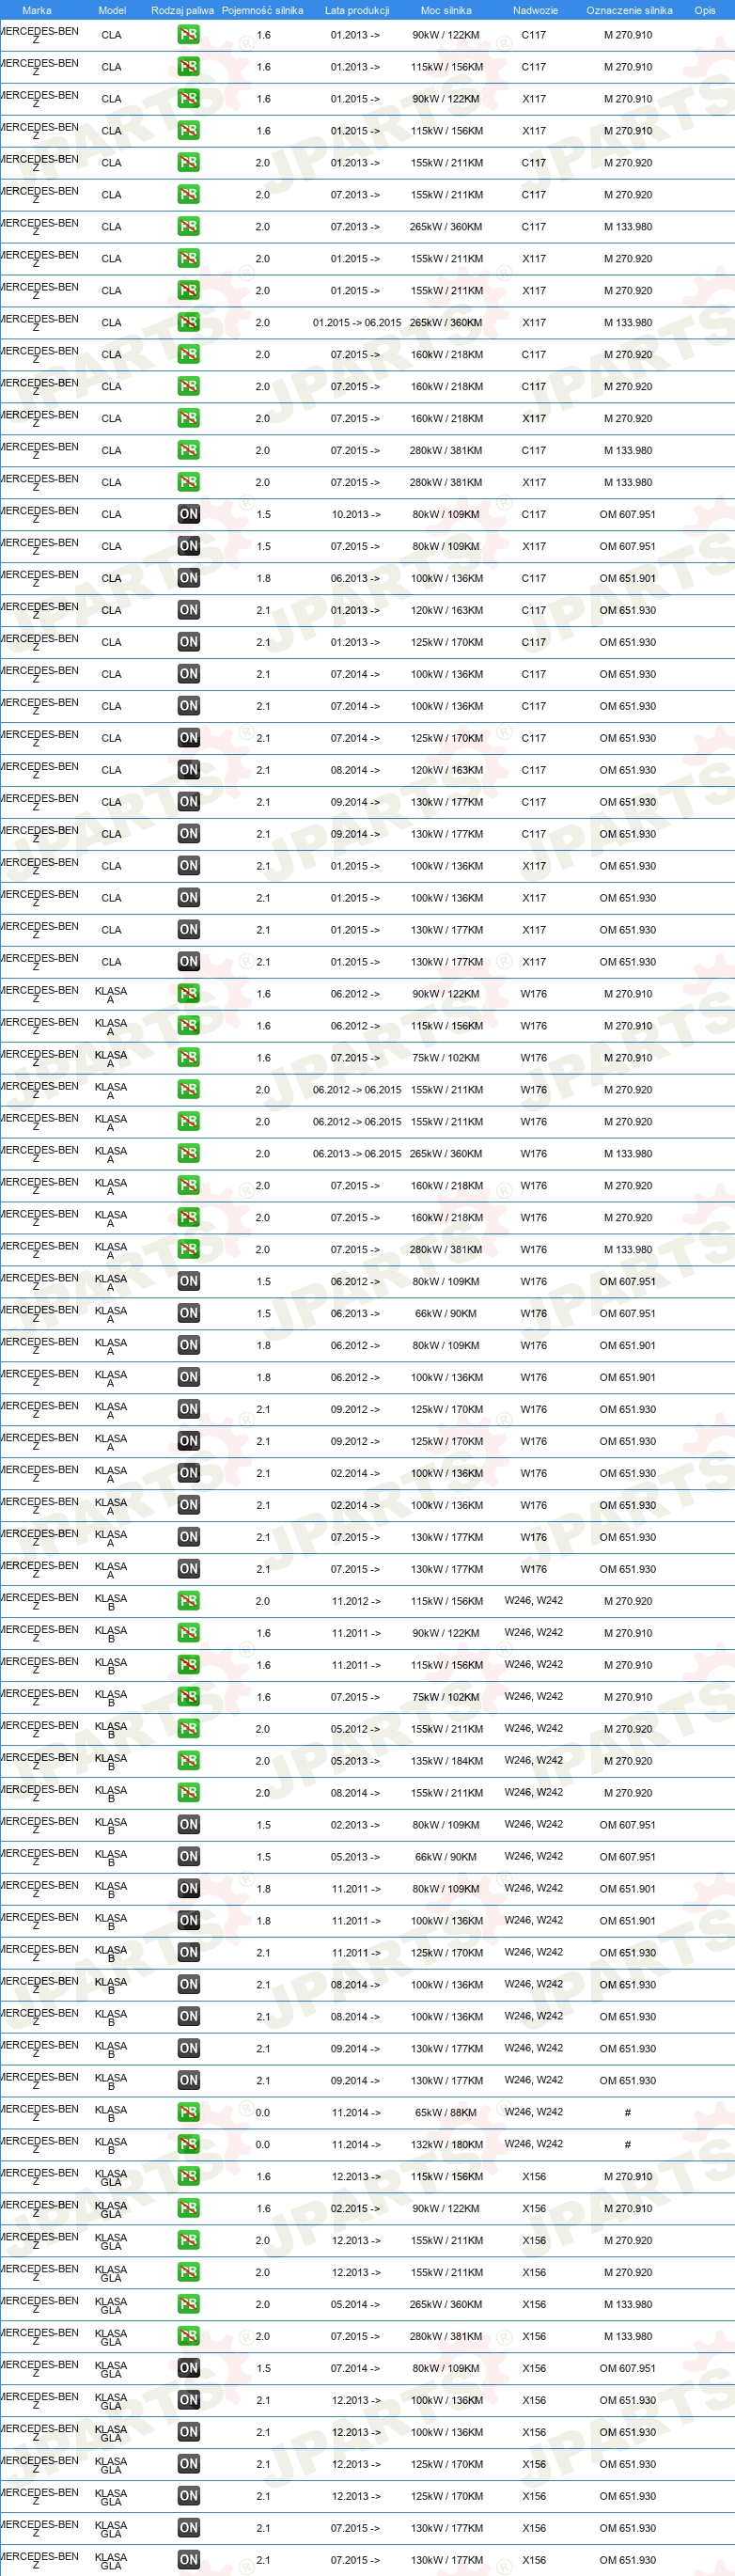Viewport: 735px width, 2576px height.
Task: Click the Oznaczenie silnika column header
Action: pyautogui.click(x=629, y=10)
